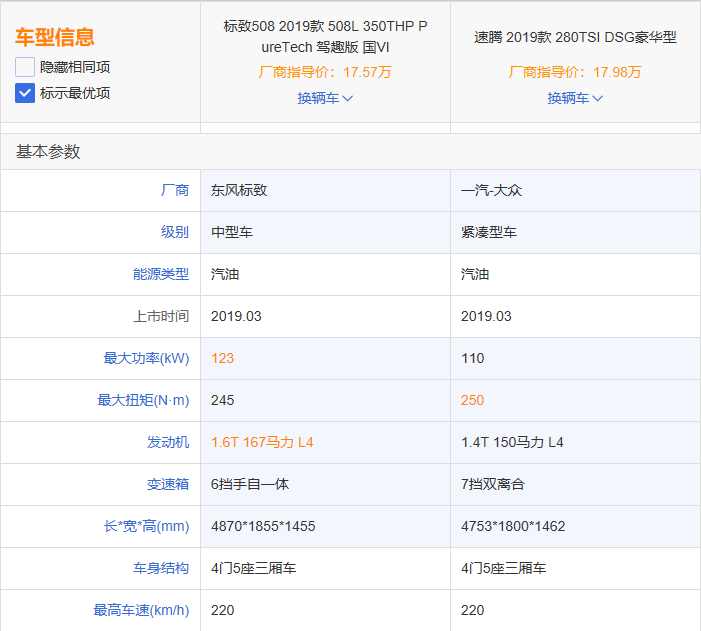
Task: Open 换辆车 dropdown for 速腾
Action: click(575, 98)
